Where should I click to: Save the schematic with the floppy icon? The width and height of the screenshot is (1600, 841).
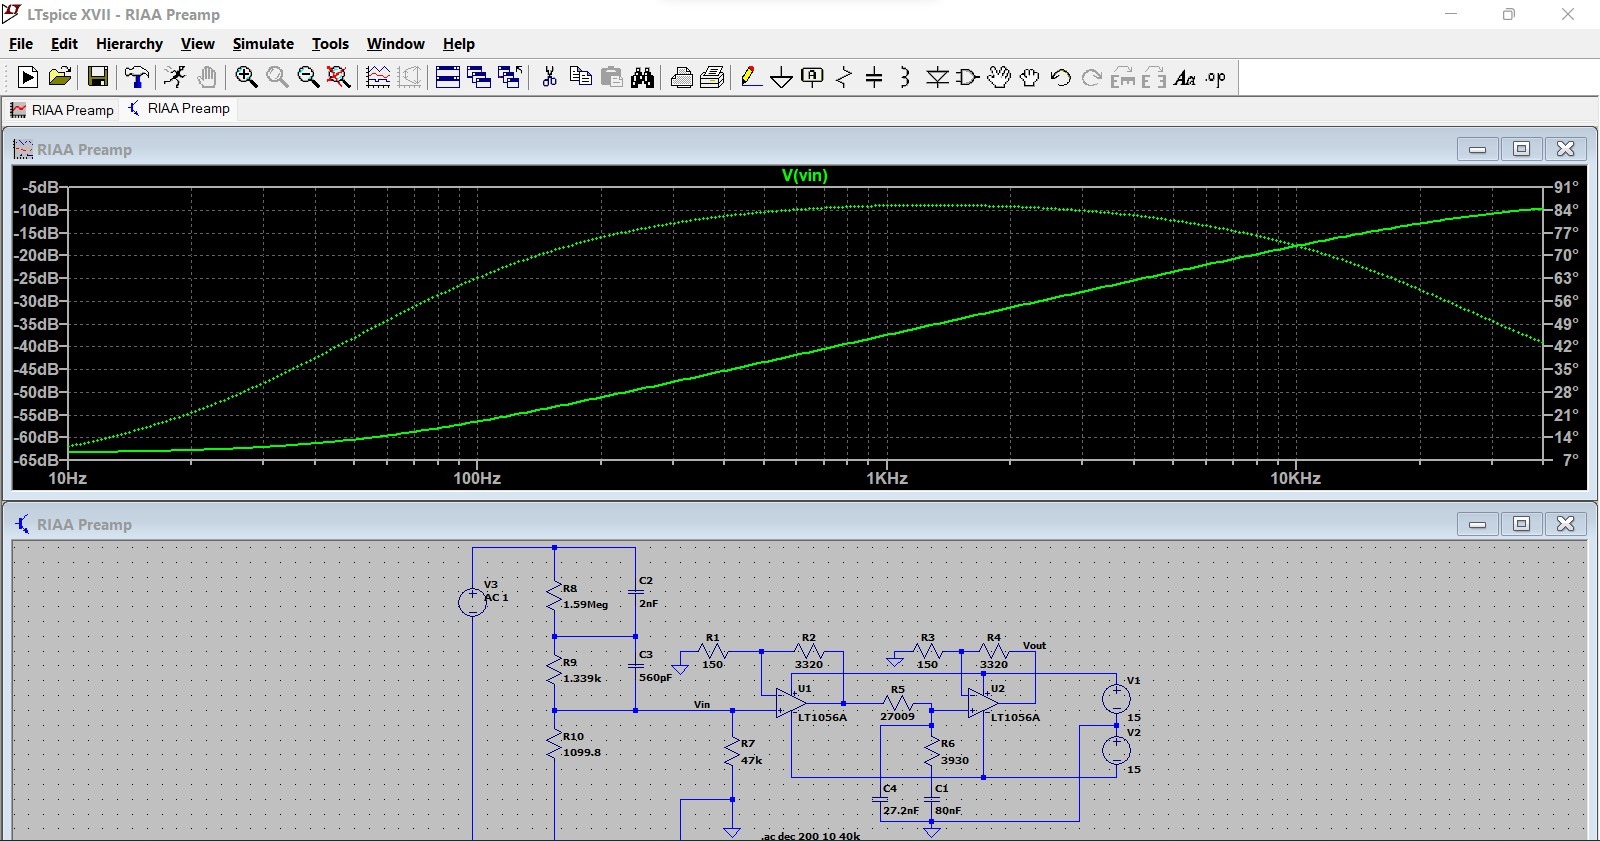tap(98, 77)
